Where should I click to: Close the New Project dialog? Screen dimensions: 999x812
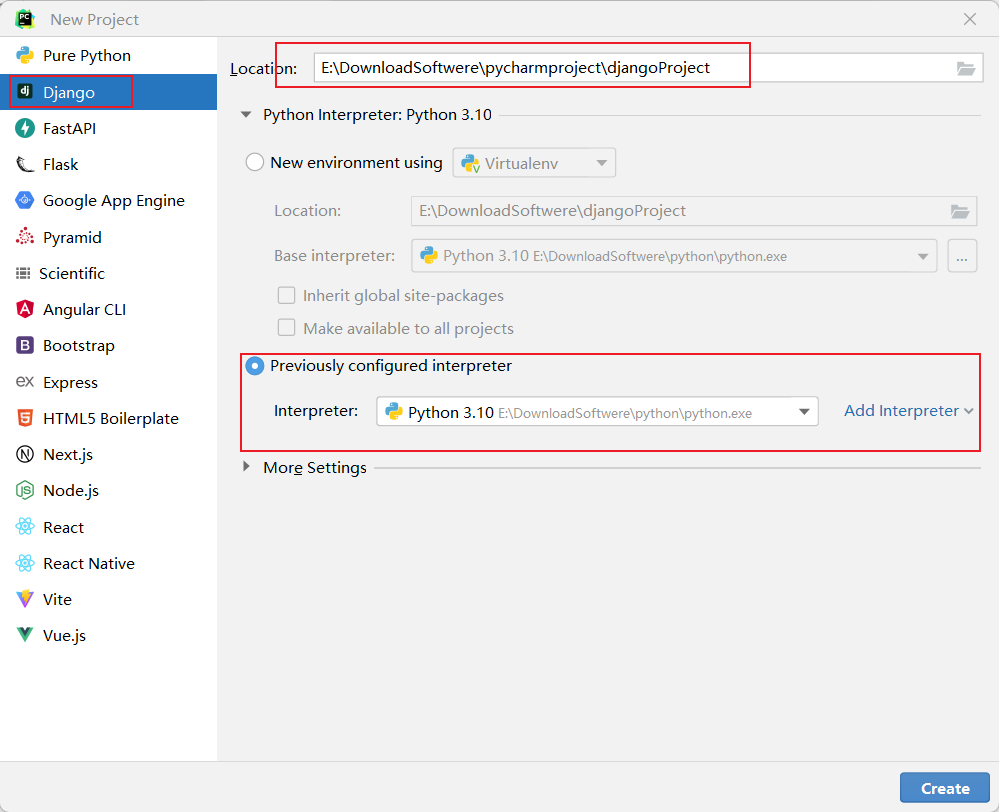970,19
